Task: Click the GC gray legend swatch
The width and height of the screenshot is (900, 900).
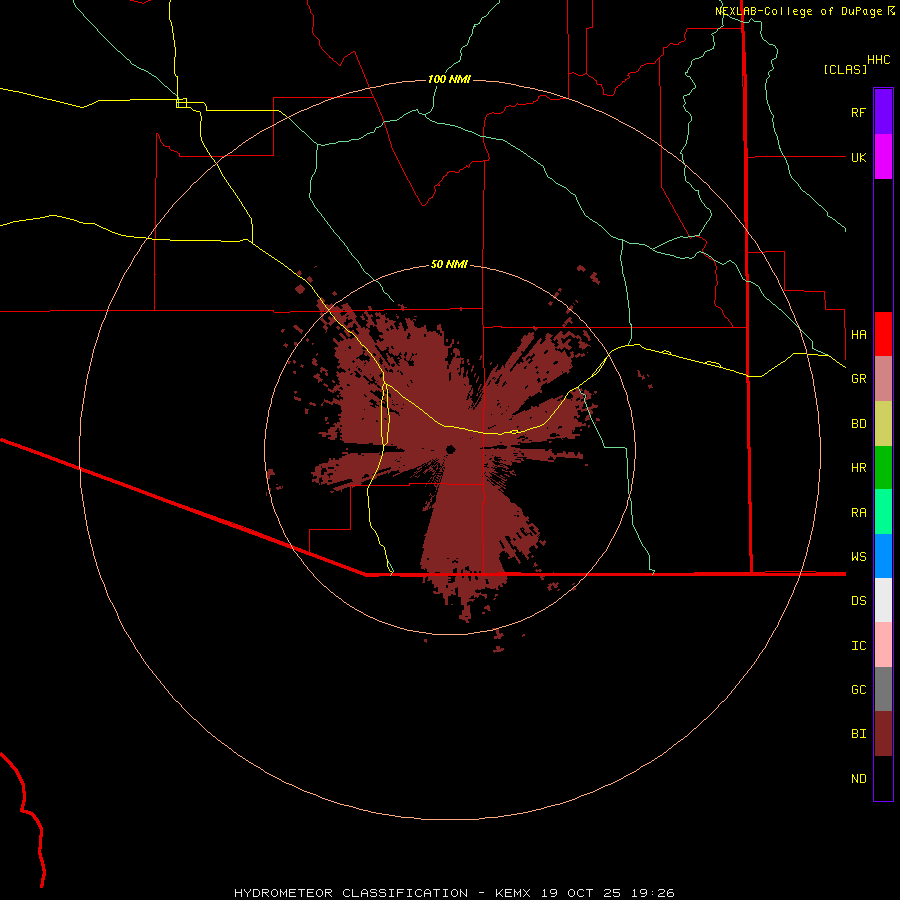Action: tap(883, 689)
